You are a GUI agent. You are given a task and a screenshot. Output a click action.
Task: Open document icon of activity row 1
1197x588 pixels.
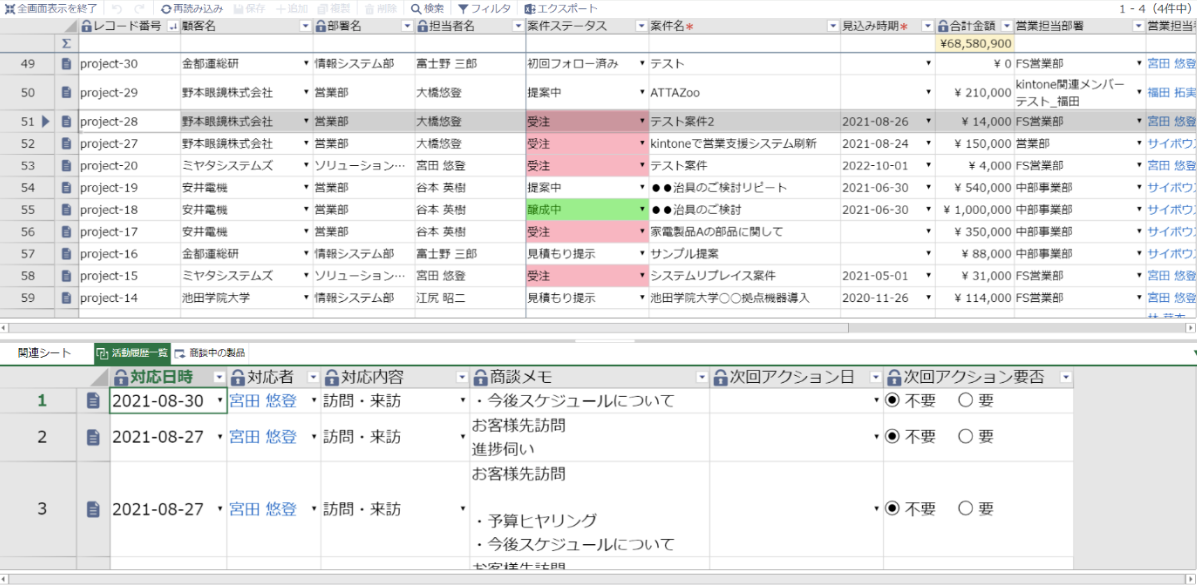93,400
